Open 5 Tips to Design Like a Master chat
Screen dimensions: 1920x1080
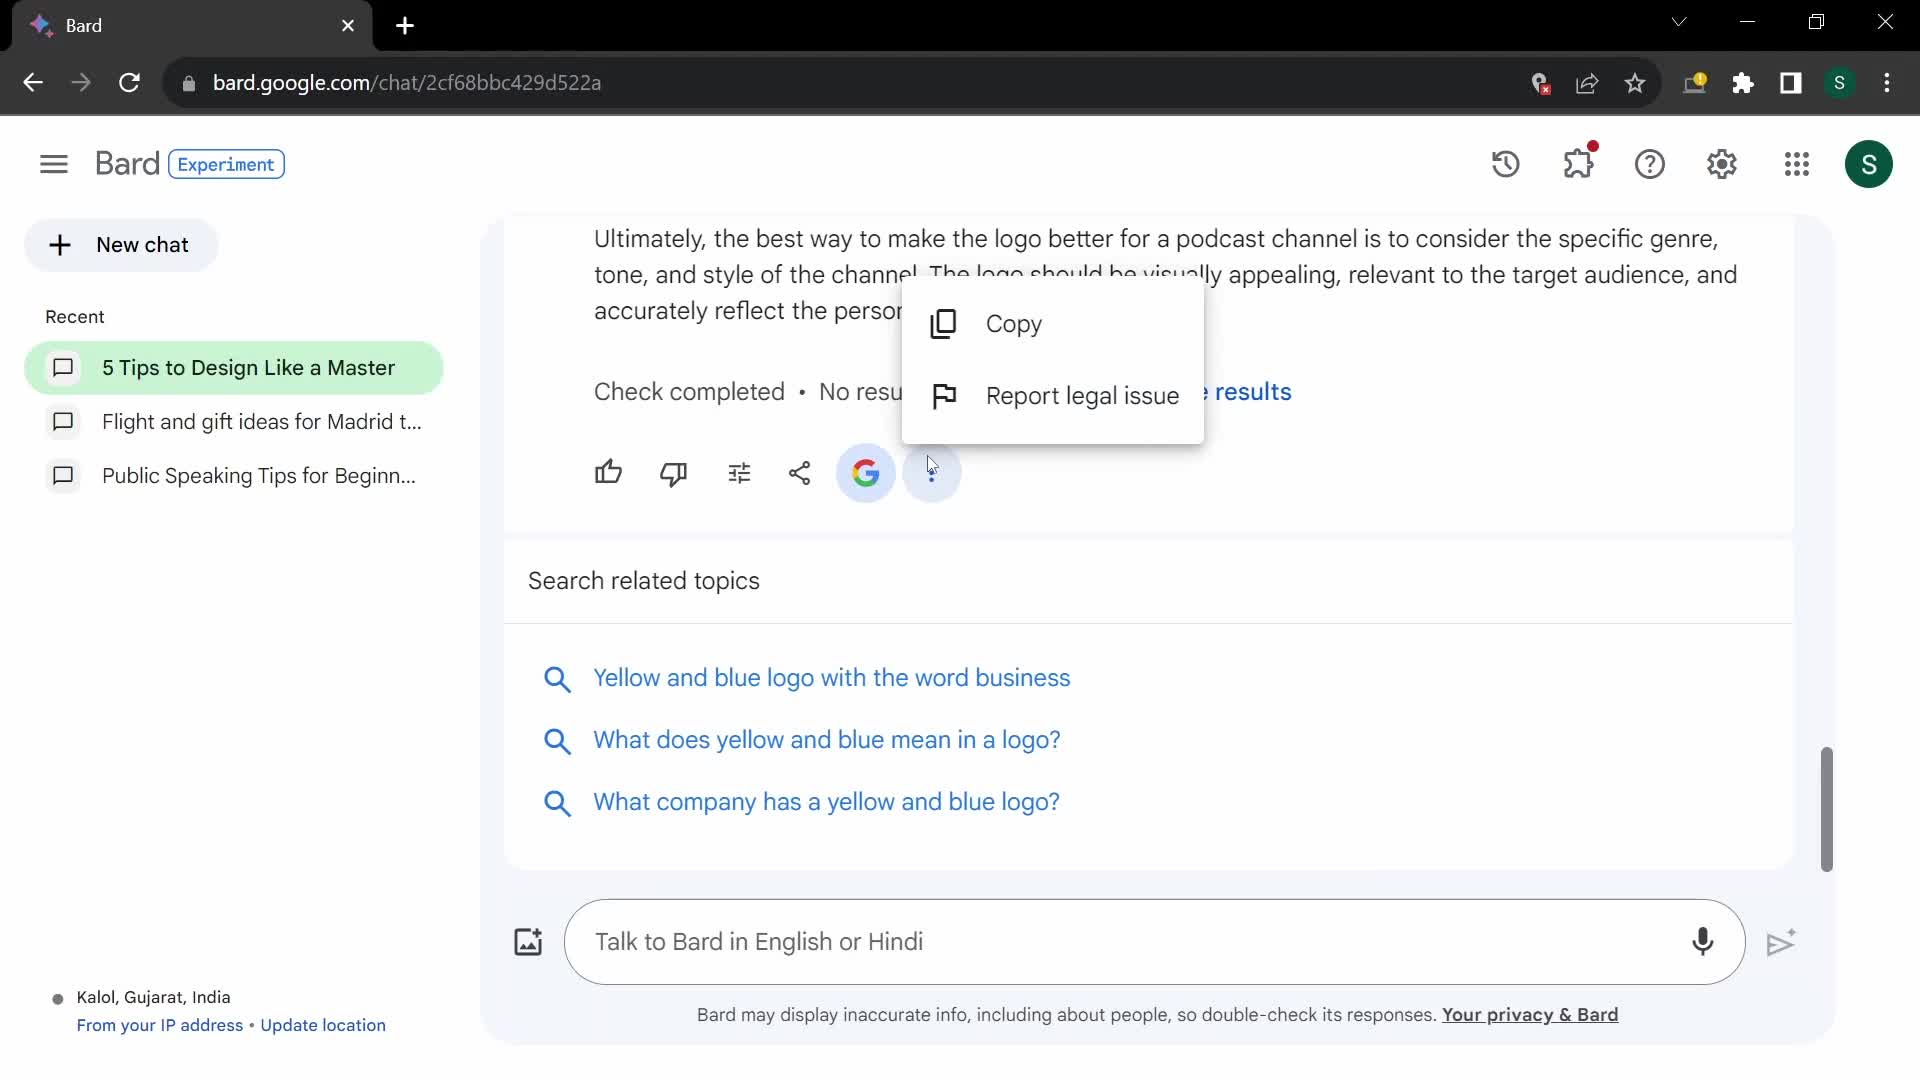point(249,369)
